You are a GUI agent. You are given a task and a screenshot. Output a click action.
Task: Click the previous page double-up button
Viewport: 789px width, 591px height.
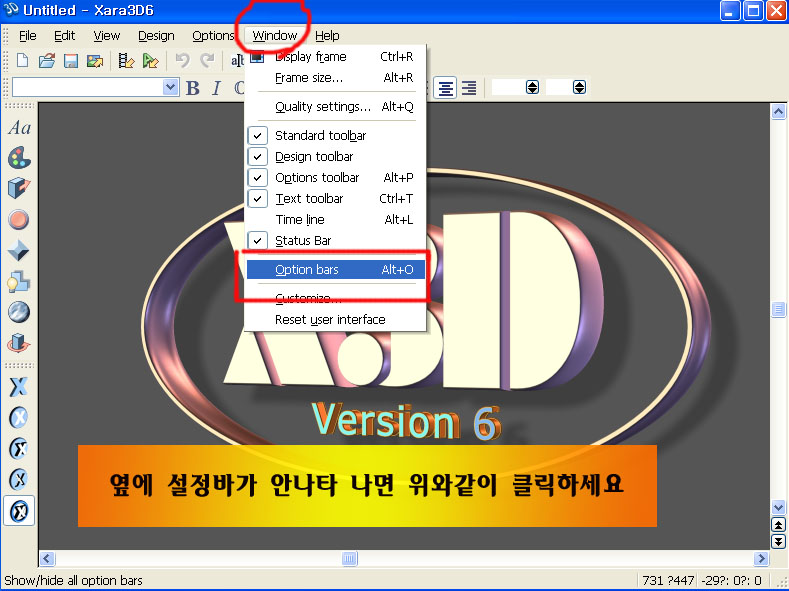778,525
